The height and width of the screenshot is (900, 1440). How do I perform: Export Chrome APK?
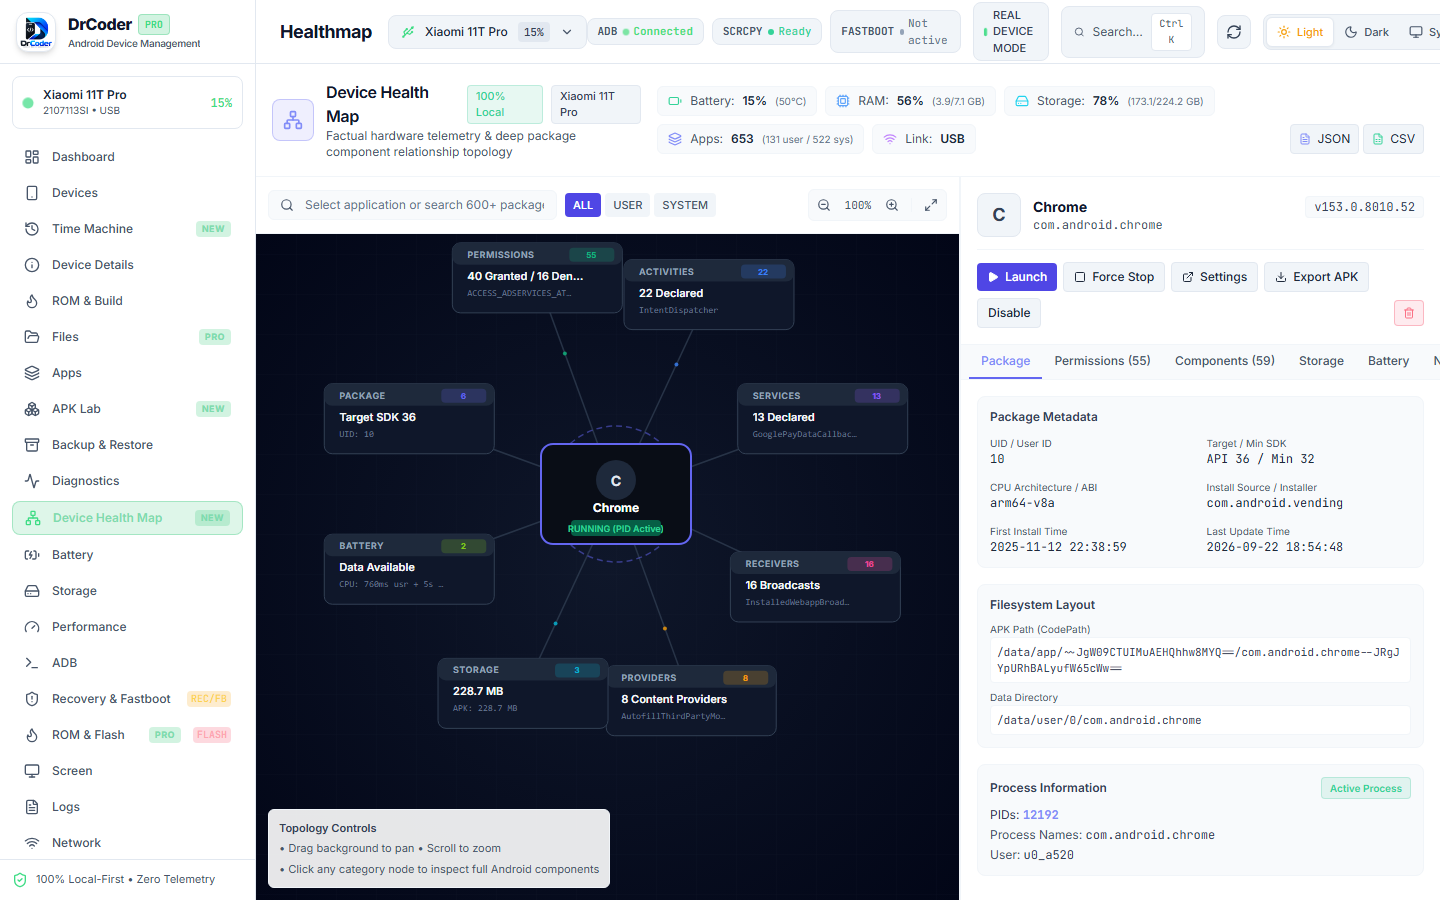(x=1316, y=277)
